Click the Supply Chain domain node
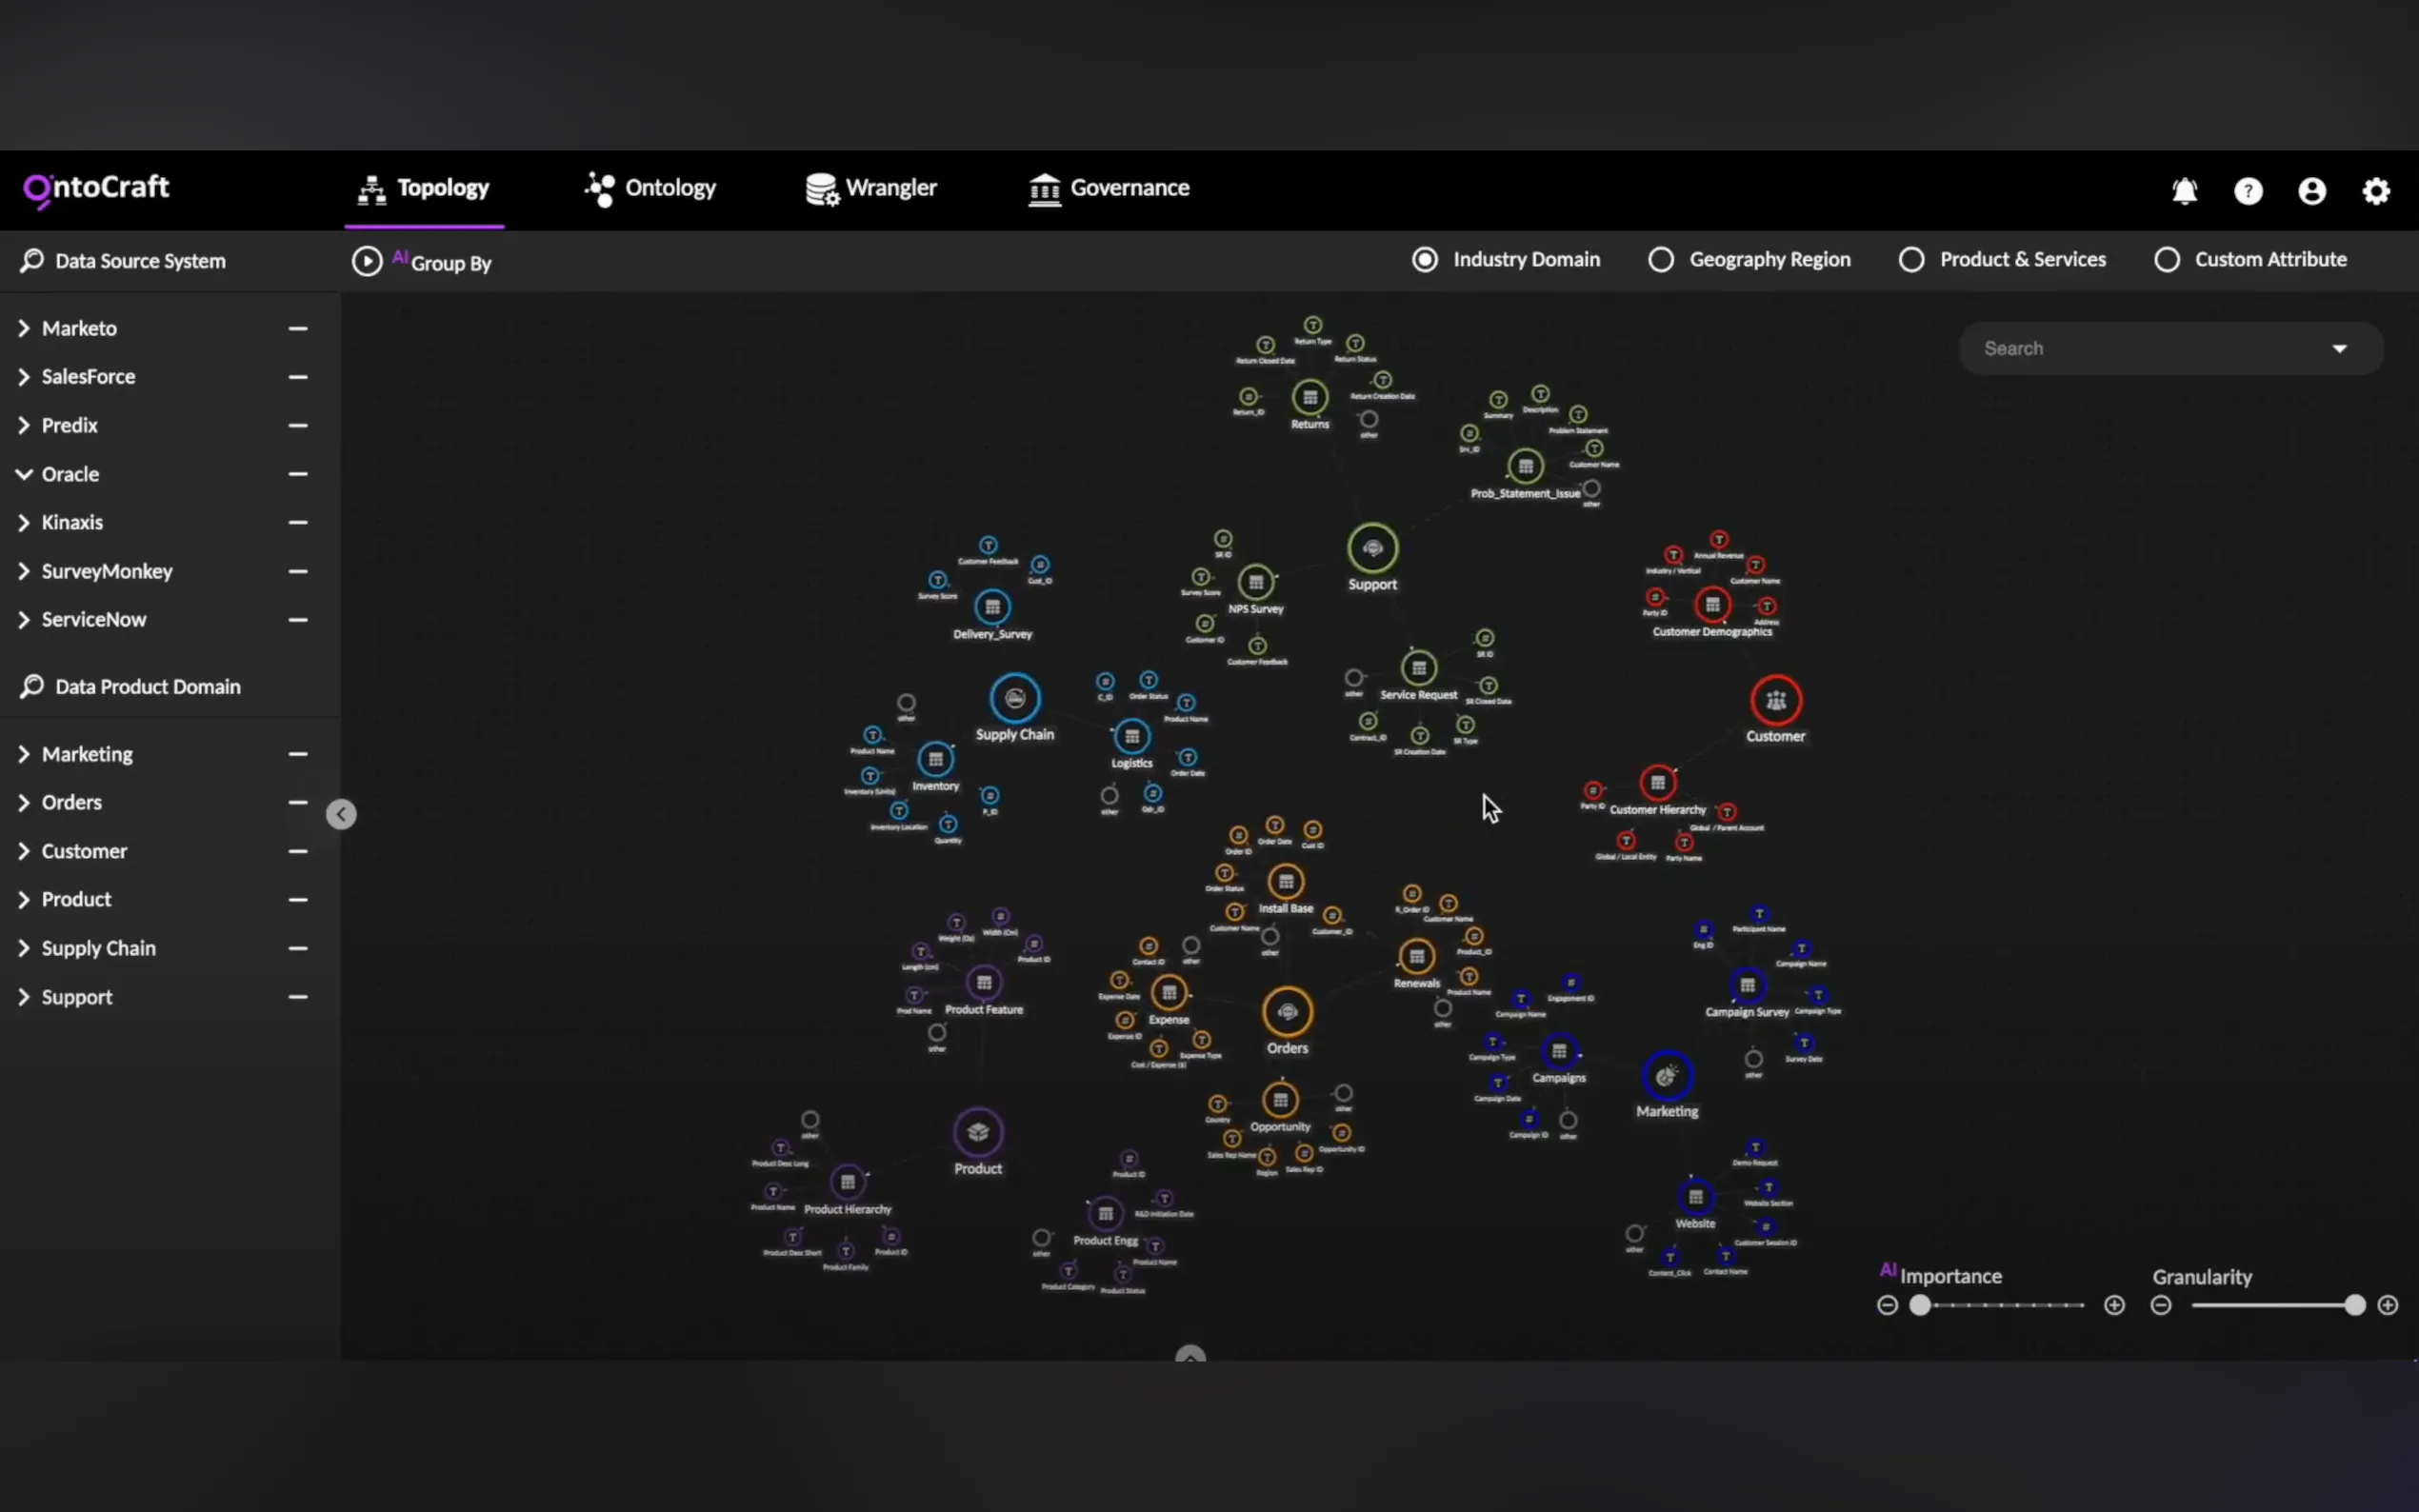The image size is (2419, 1512). click(1014, 699)
